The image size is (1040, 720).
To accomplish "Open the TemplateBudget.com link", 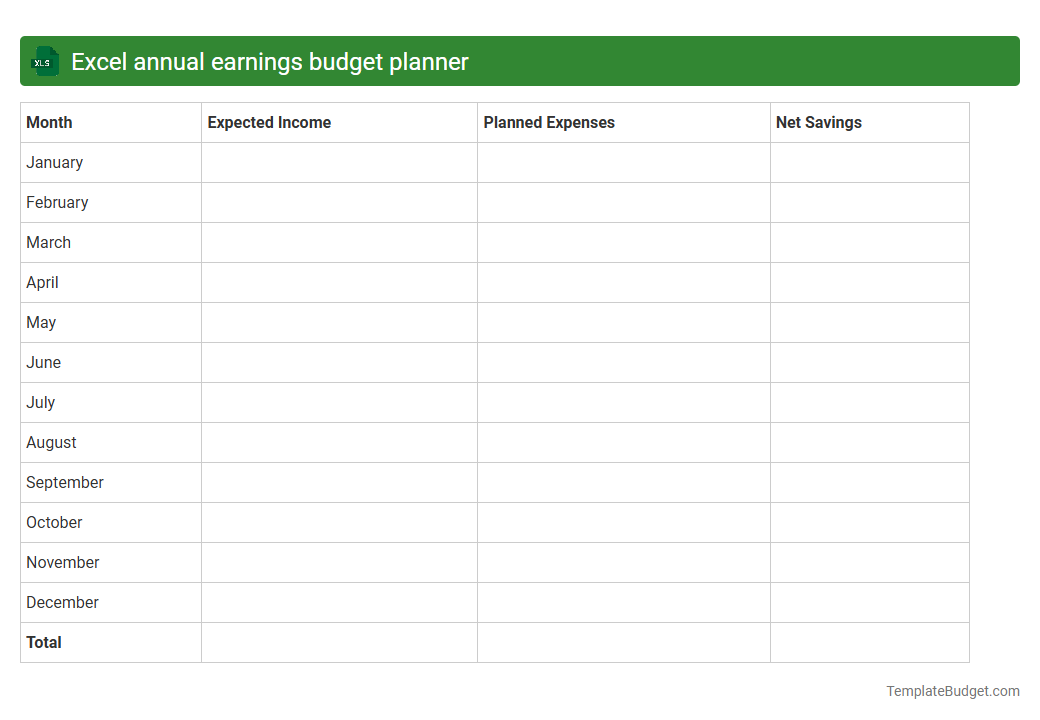I will [x=953, y=690].
